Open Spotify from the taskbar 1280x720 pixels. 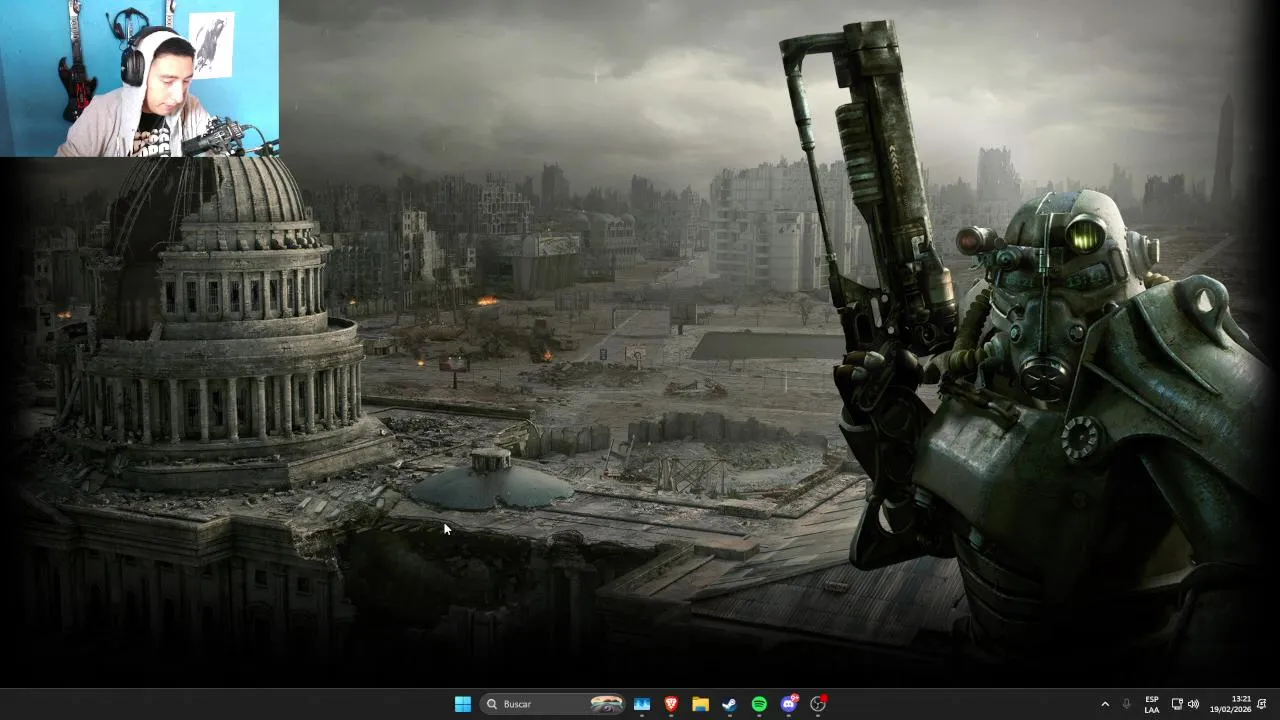pyautogui.click(x=759, y=704)
